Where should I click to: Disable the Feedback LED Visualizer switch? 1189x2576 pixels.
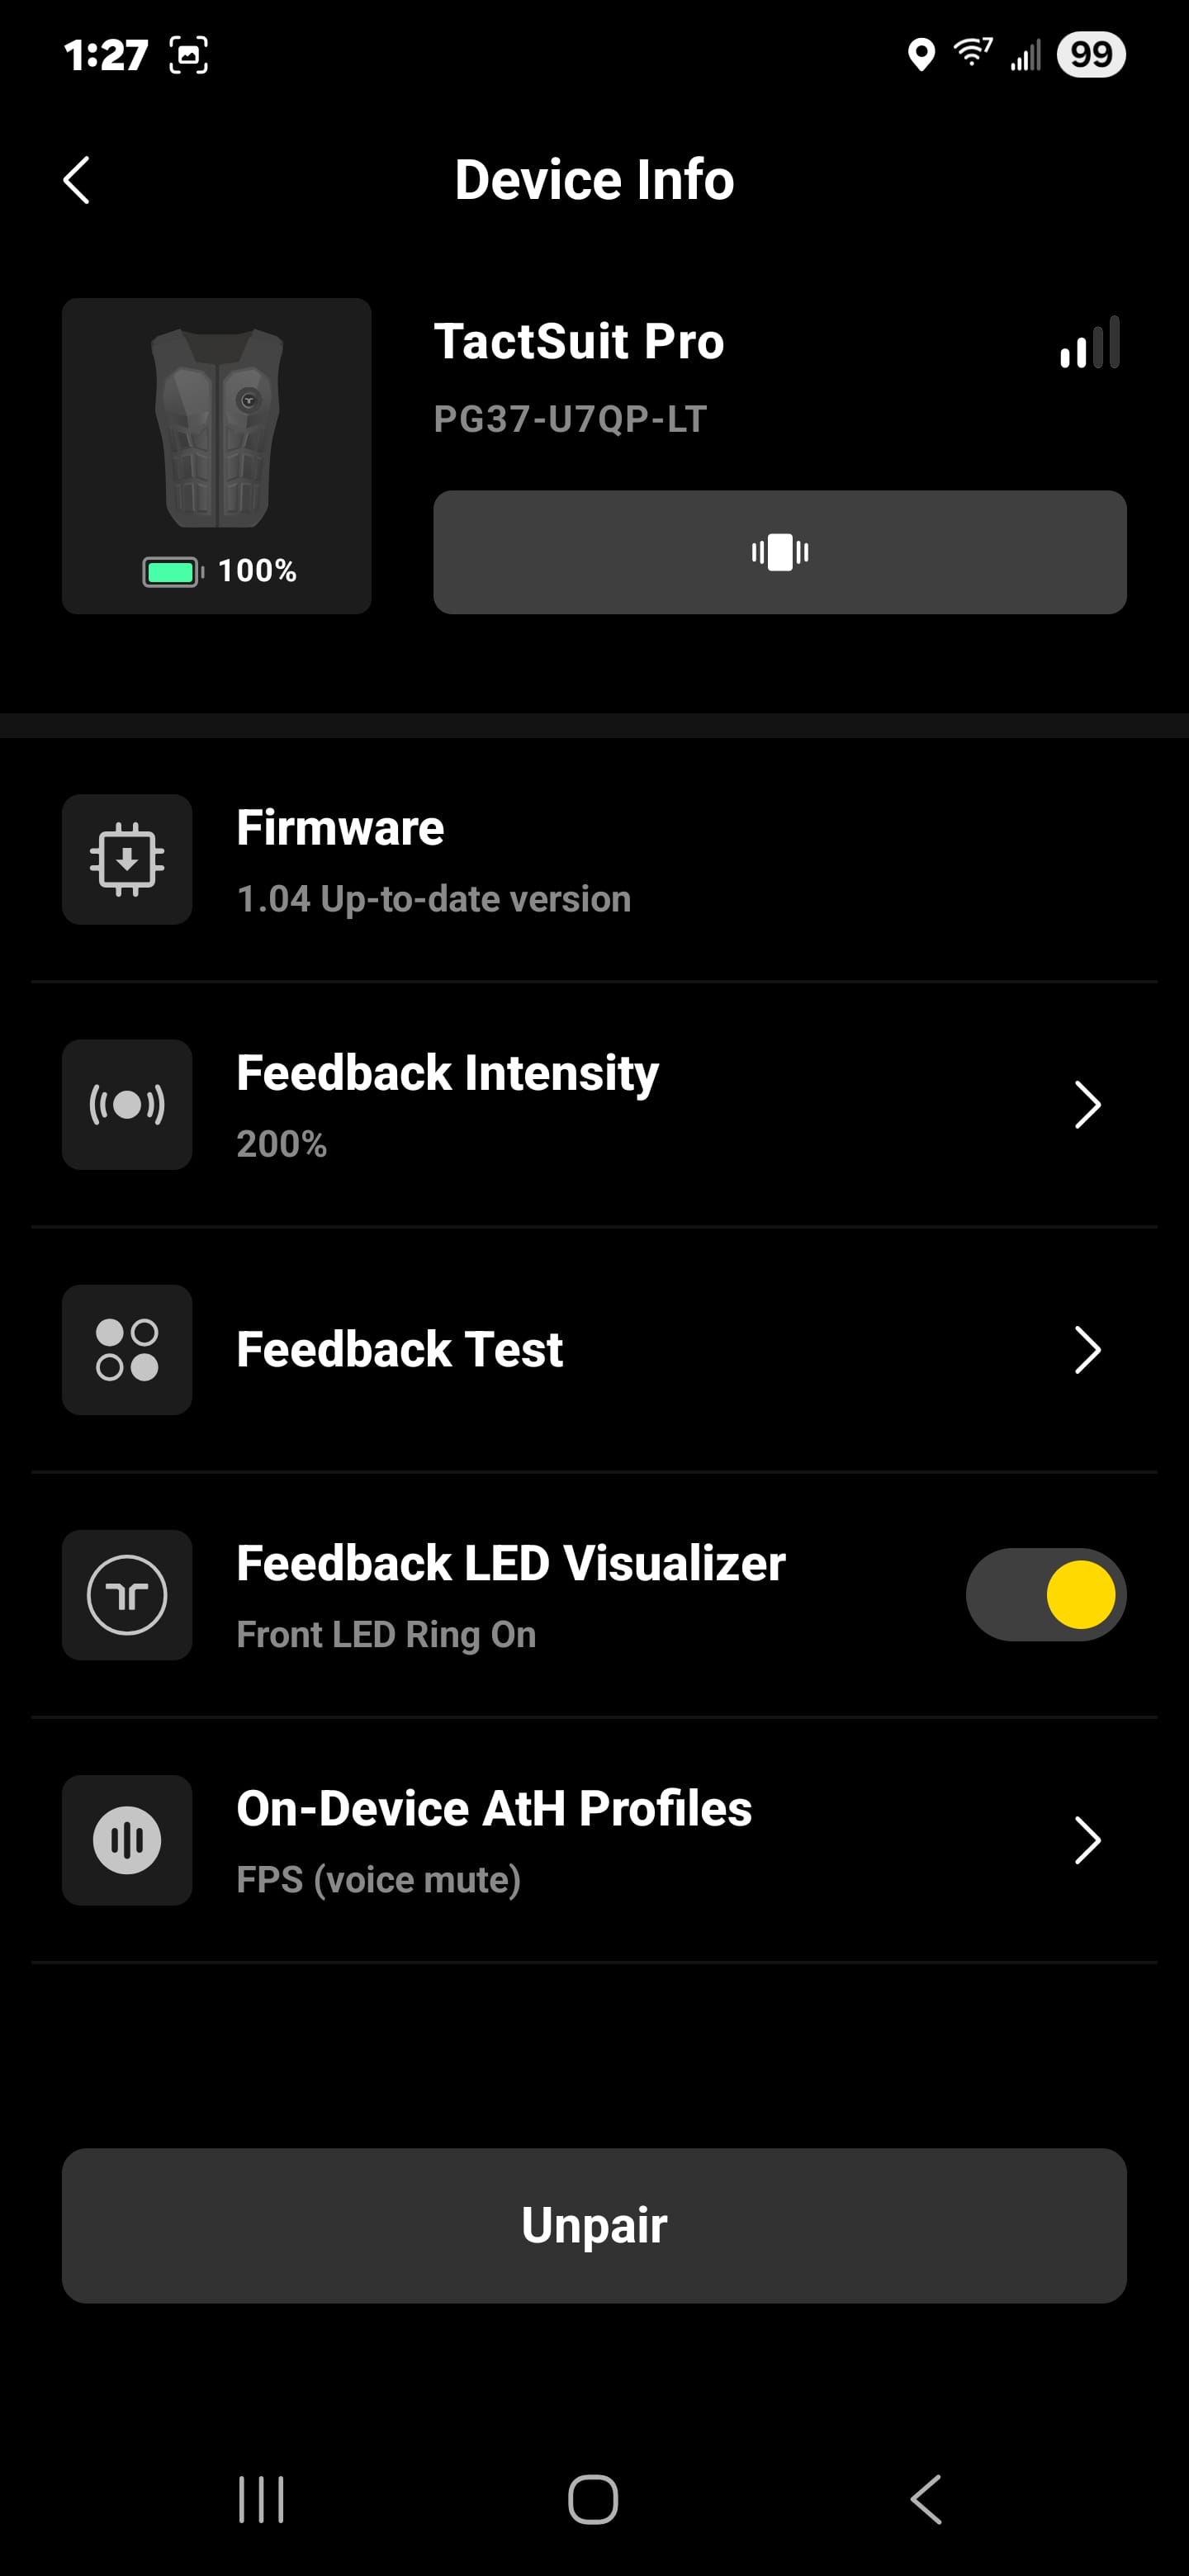[1046, 1595]
